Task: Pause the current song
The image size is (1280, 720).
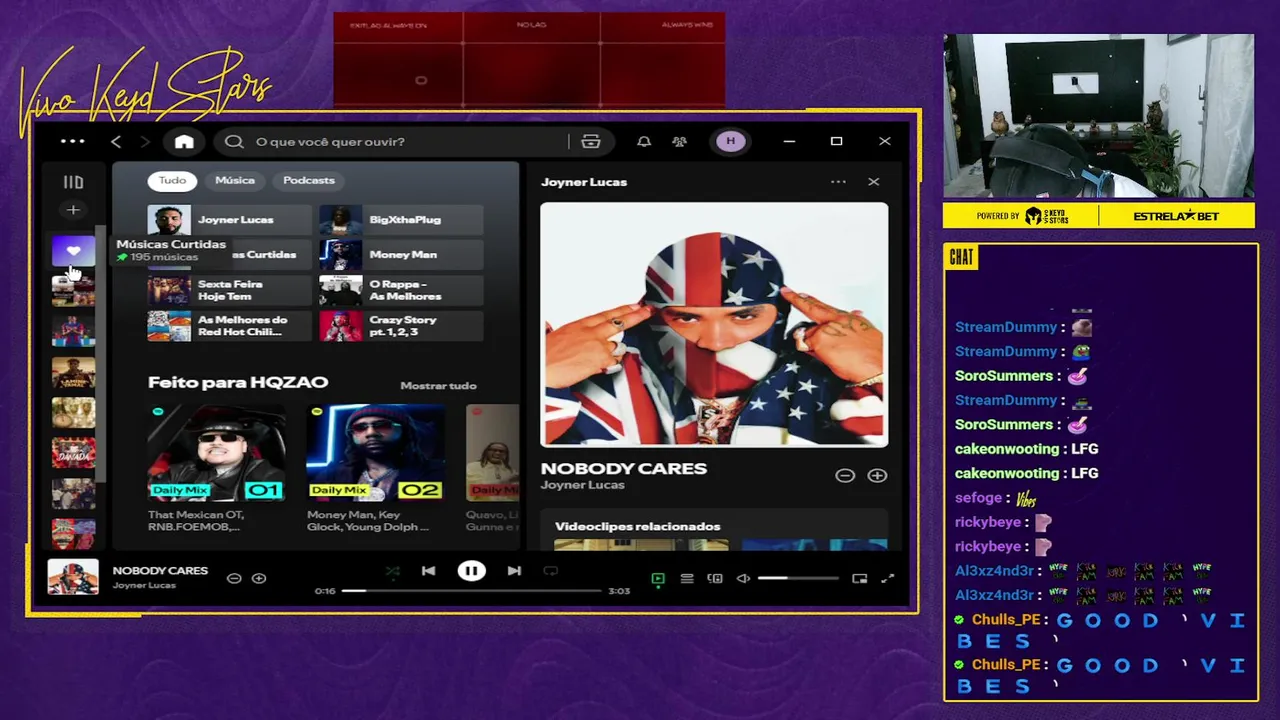Action: [x=471, y=571]
